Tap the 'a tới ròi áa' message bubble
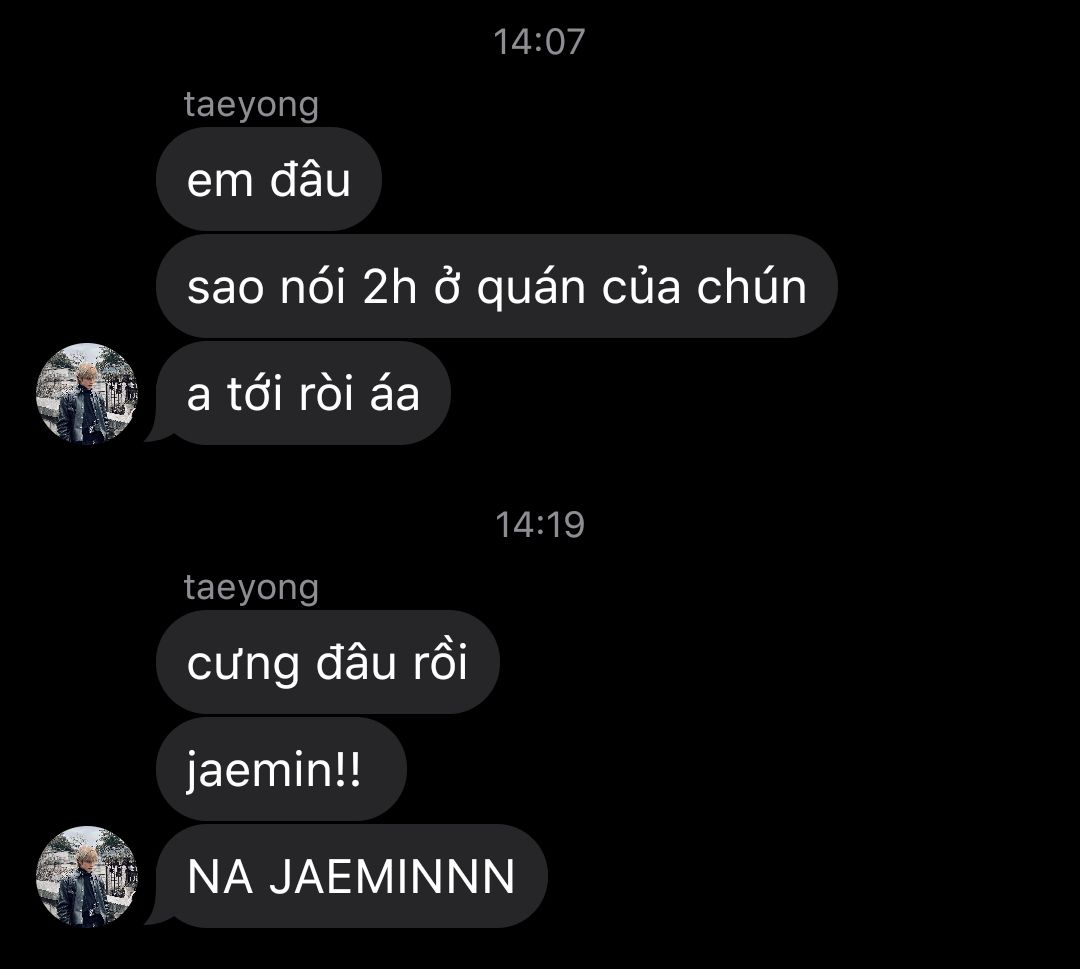 point(303,393)
